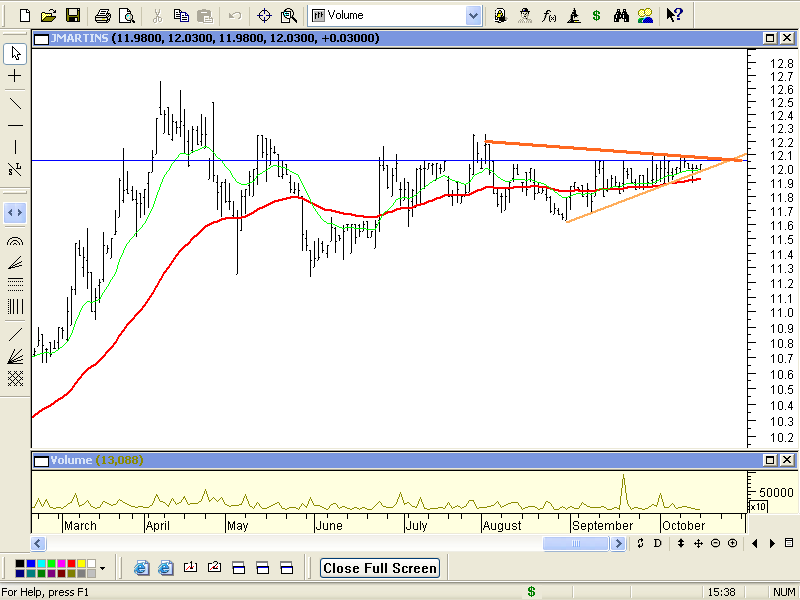800x600 pixels.
Task: Pick the yellow color swatch
Action: [x=81, y=563]
